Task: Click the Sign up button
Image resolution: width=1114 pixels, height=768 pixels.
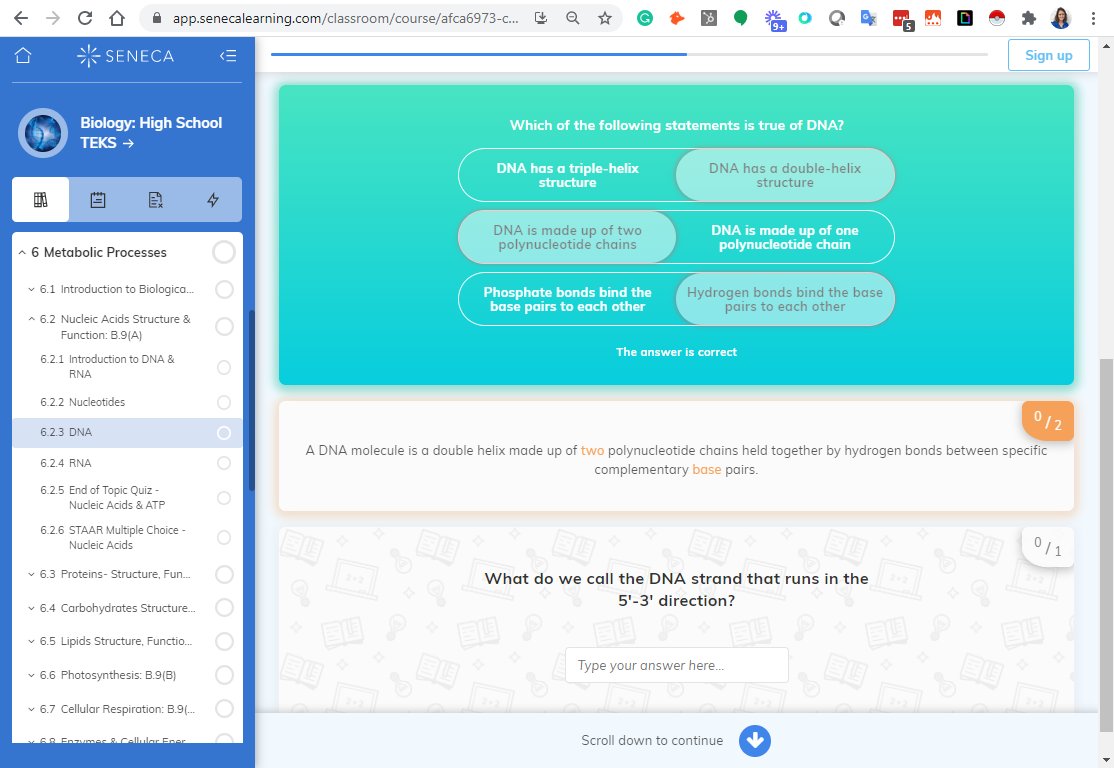Action: click(x=1048, y=55)
